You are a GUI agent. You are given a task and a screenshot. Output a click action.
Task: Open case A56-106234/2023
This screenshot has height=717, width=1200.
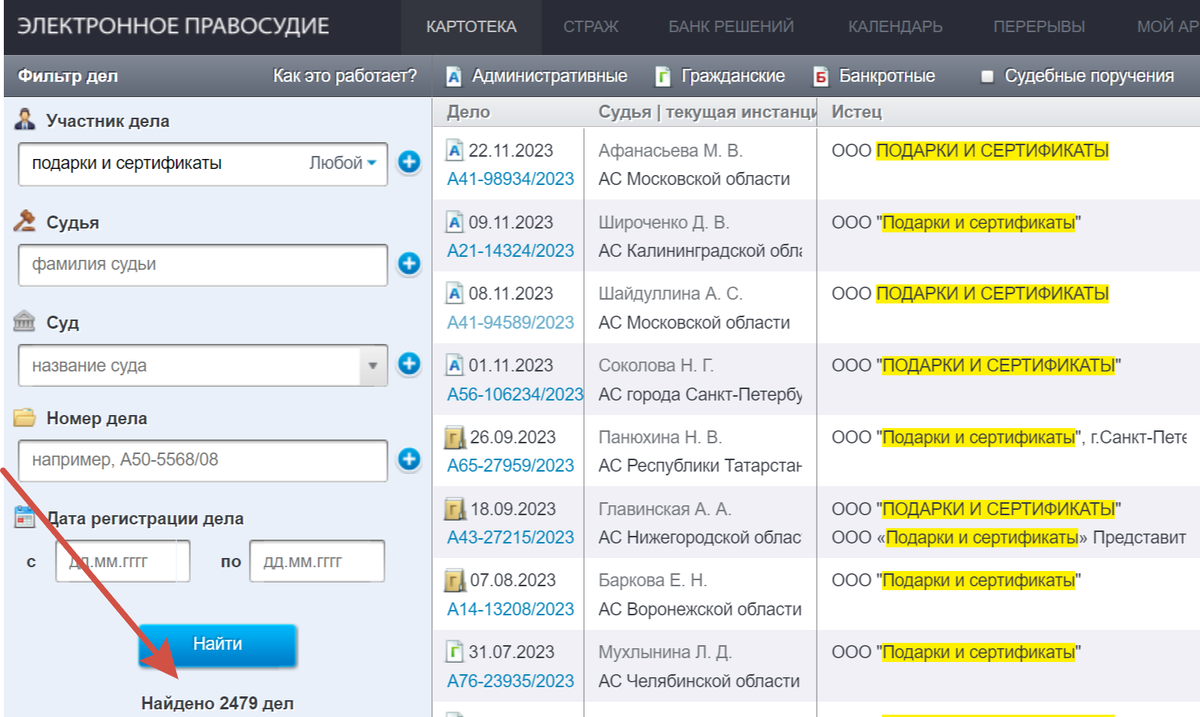point(515,394)
